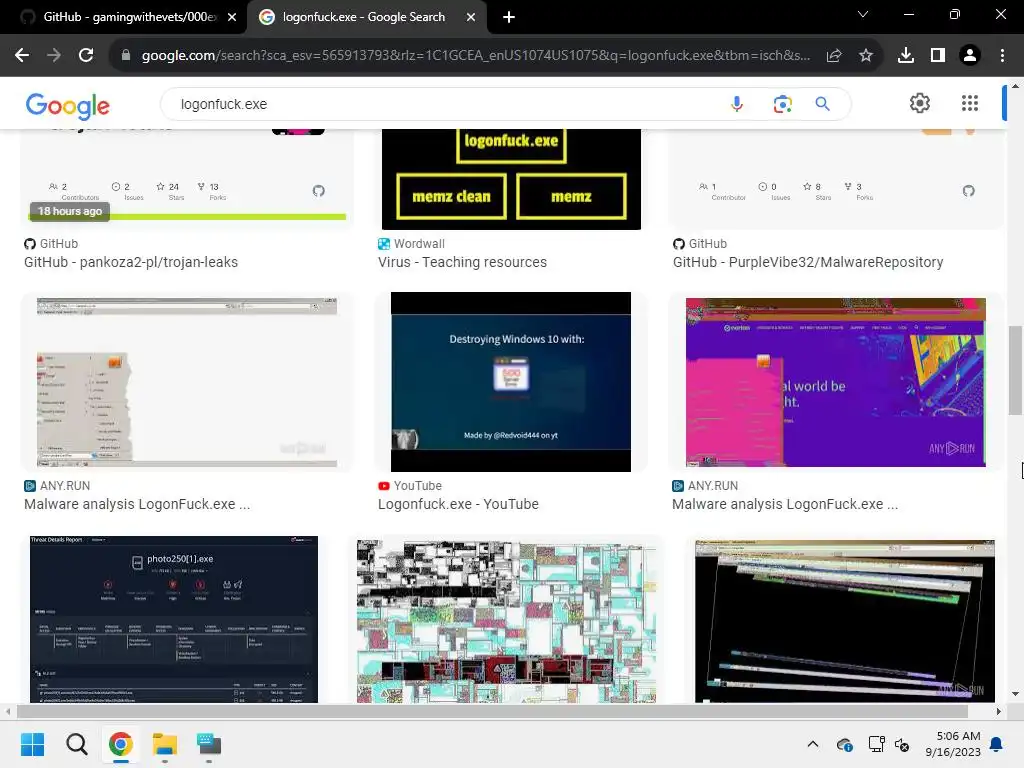Toggle Chrome side panel
This screenshot has height=768, width=1024.
click(x=938, y=56)
